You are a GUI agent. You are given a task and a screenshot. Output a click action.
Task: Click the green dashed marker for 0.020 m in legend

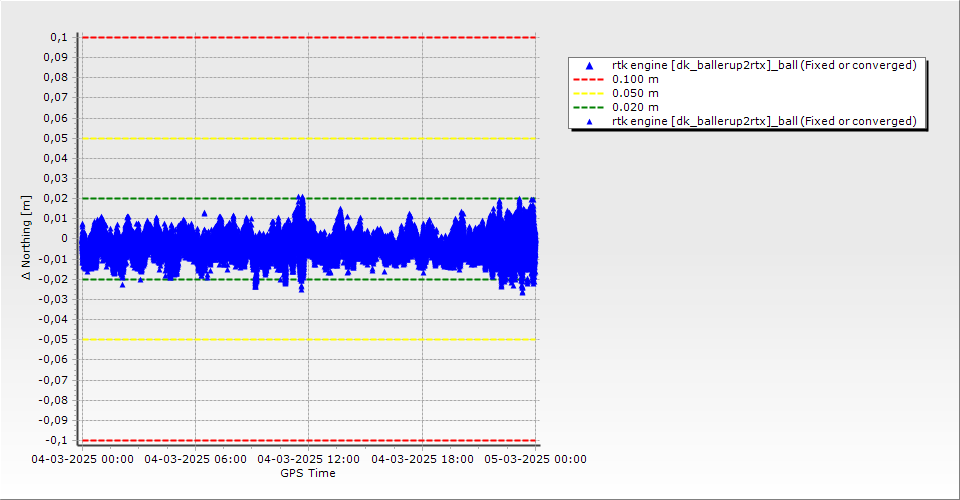(x=588, y=107)
